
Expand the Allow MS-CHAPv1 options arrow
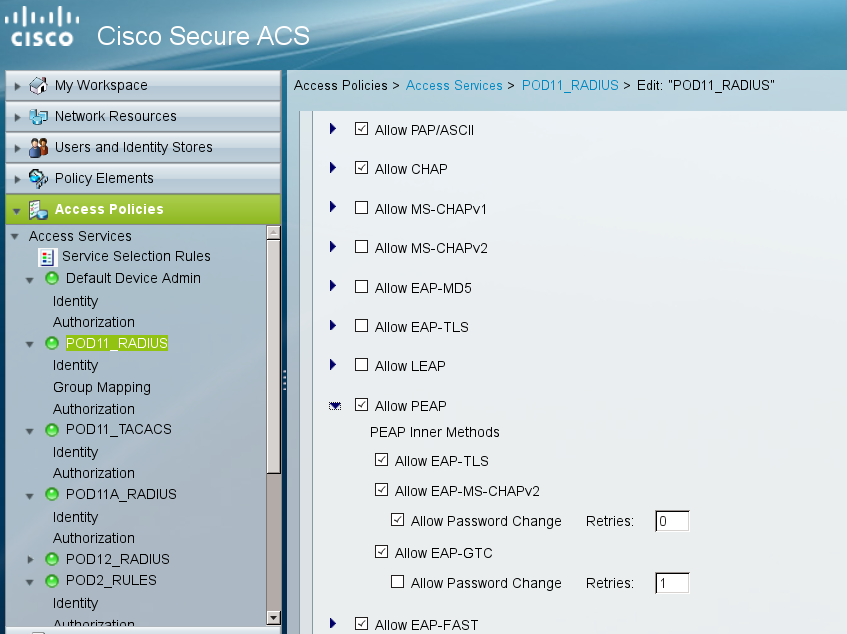coord(333,207)
